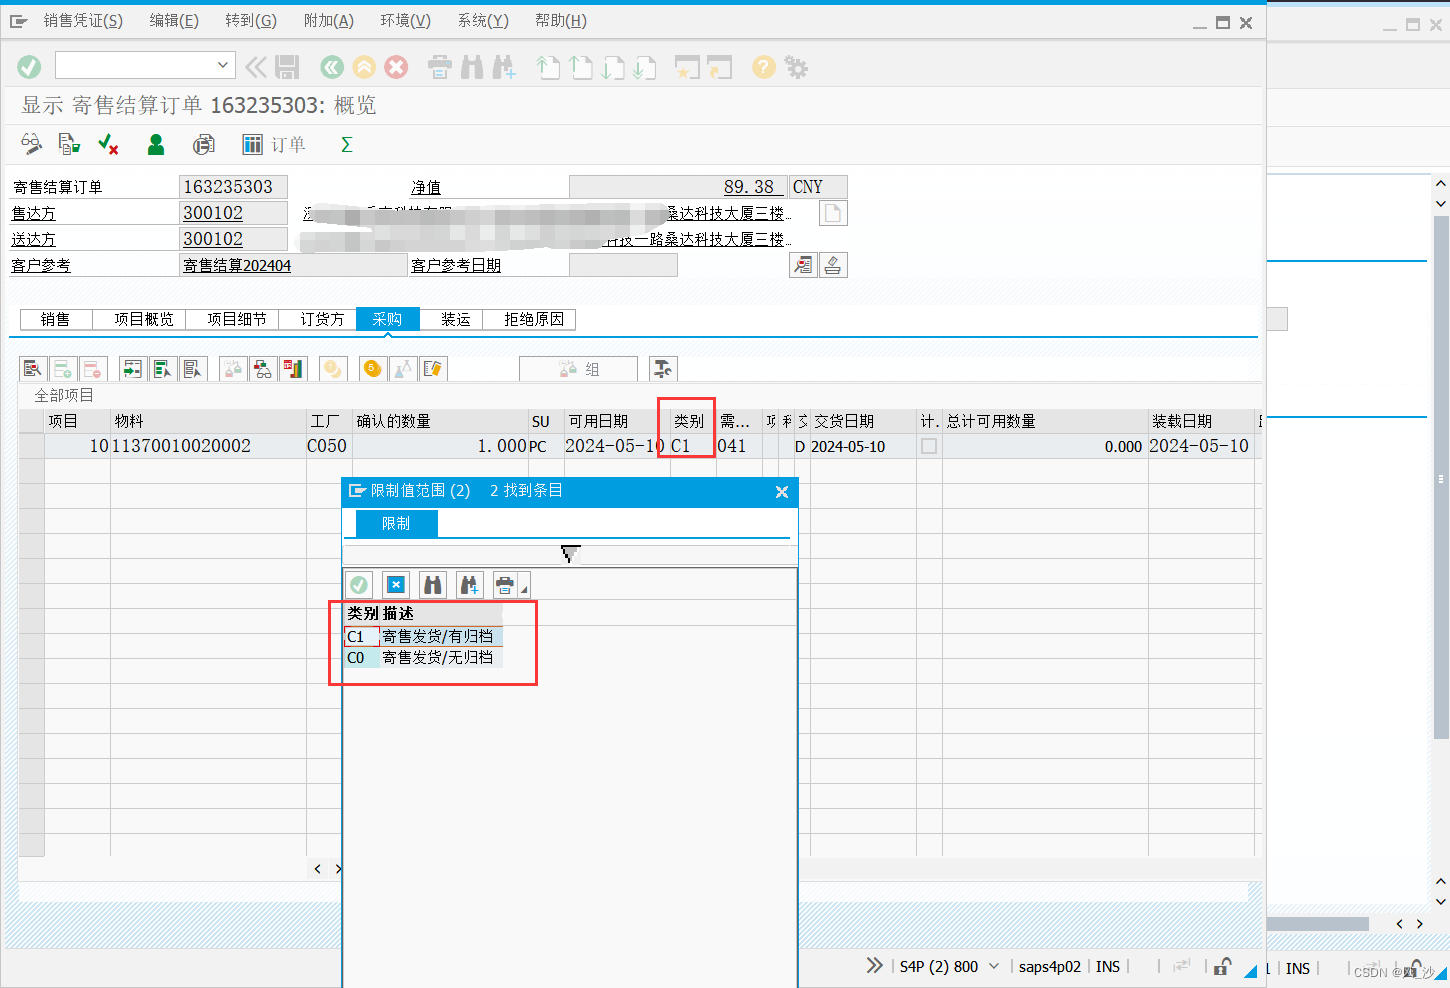Viewport: 1450px width, 988px height.
Task: Toggle the checkbox in item 10's 计 column
Action: point(927,446)
